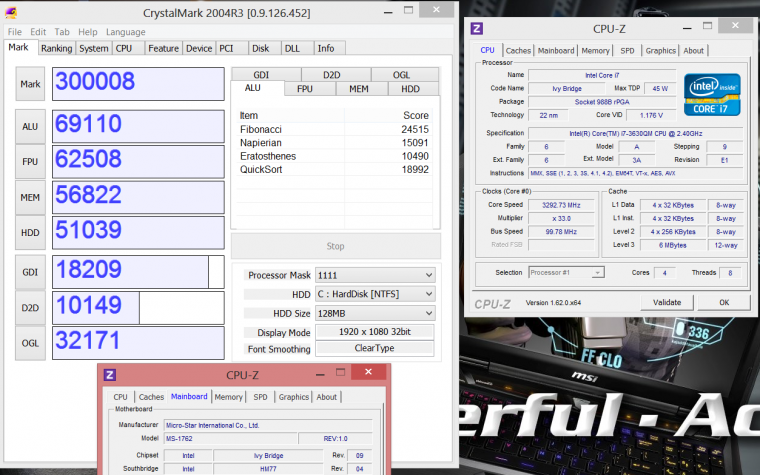The image size is (760, 475).
Task: Click the Validate button in CPU-Z
Action: [667, 302]
